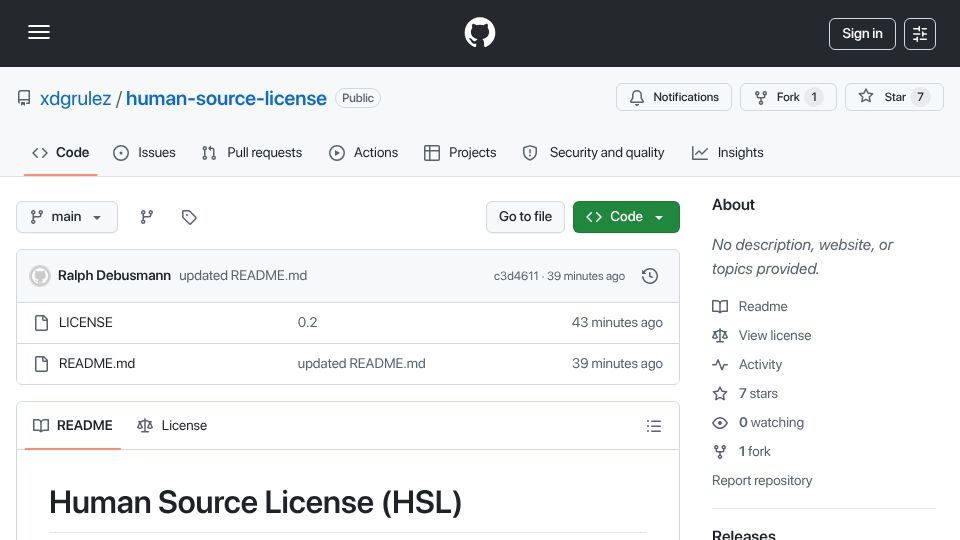Expand the green Code dropdown
This screenshot has width=960, height=540.
click(x=626, y=217)
